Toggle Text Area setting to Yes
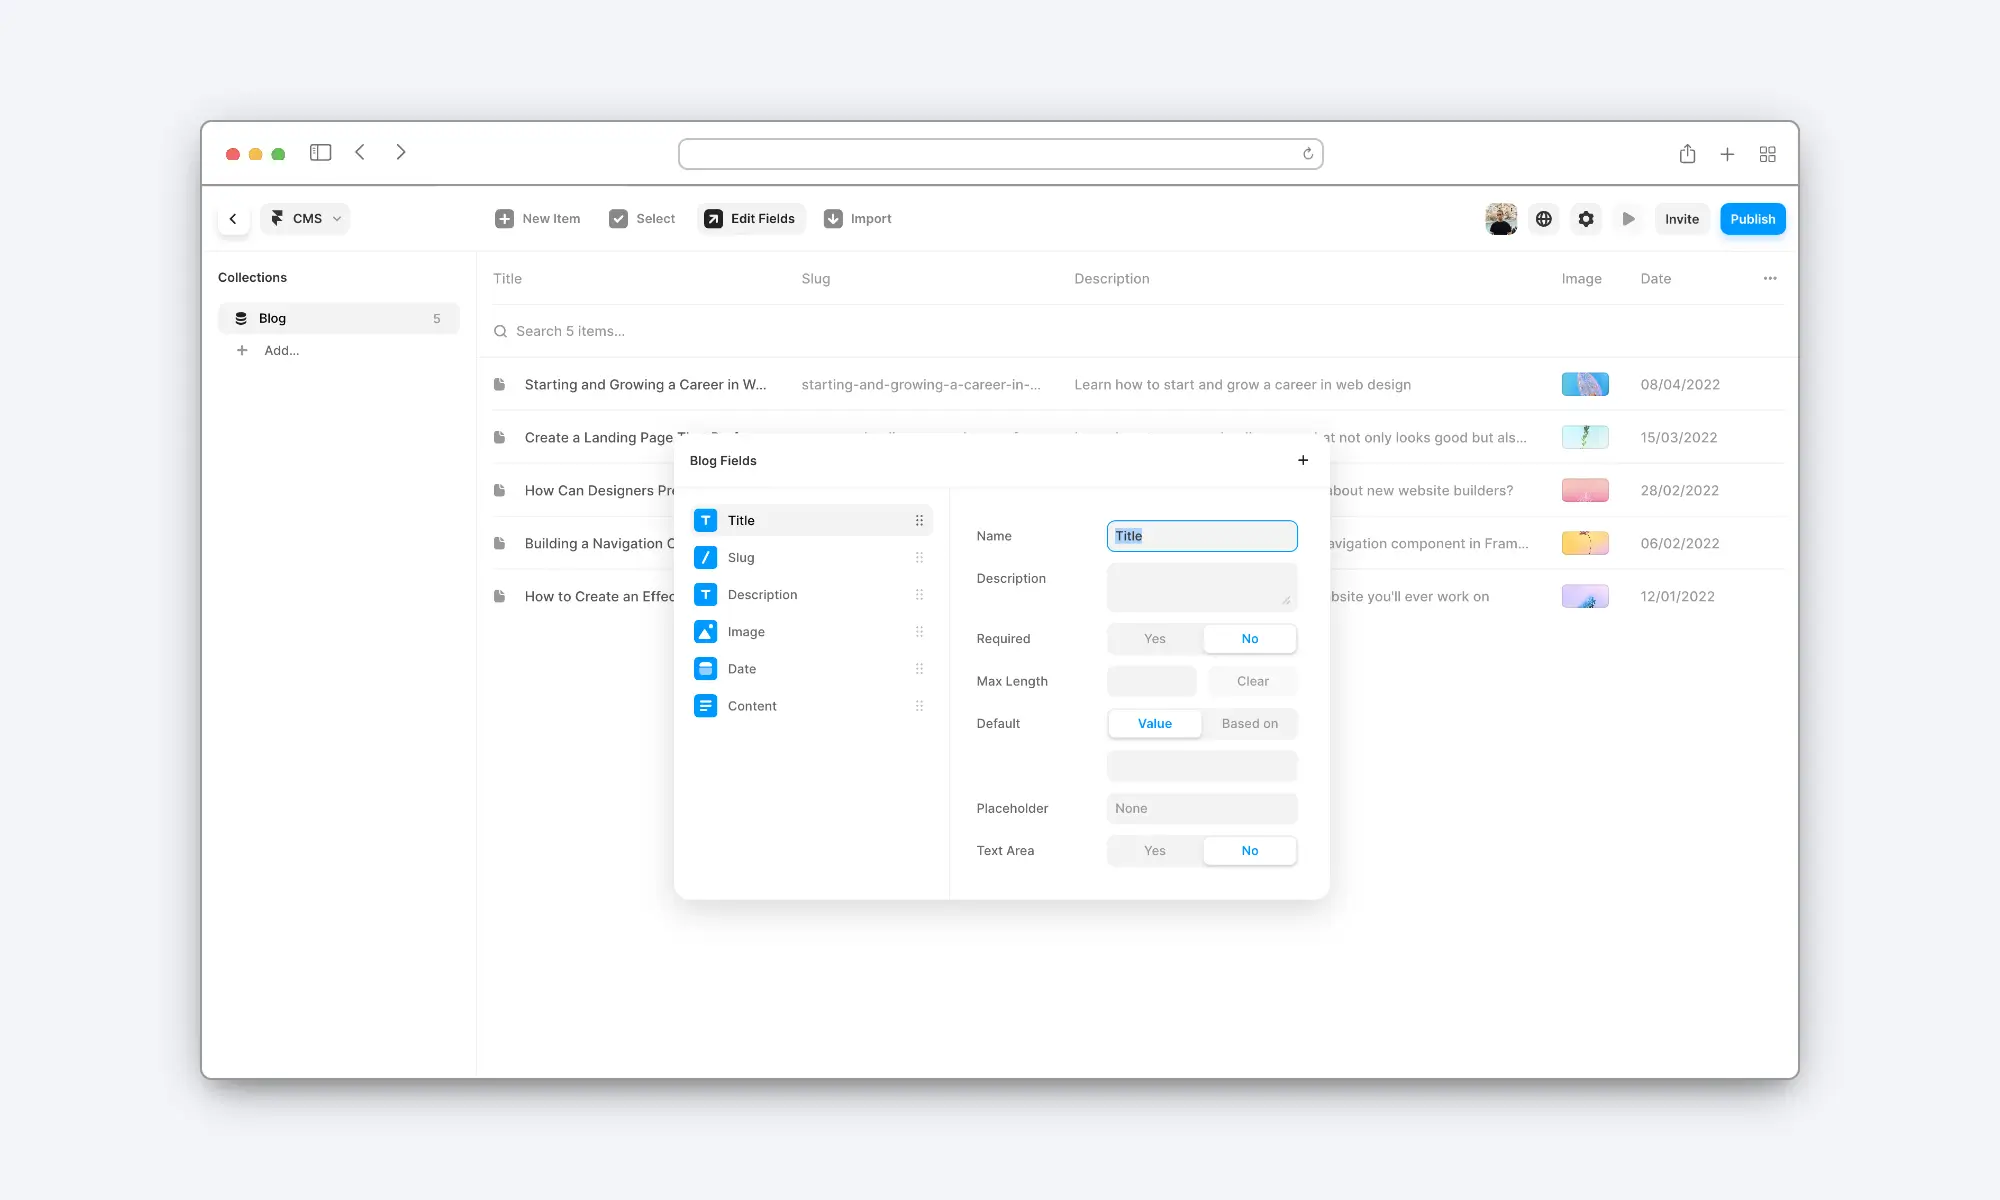Screen dimensions: 2000x1200 pos(1154,850)
